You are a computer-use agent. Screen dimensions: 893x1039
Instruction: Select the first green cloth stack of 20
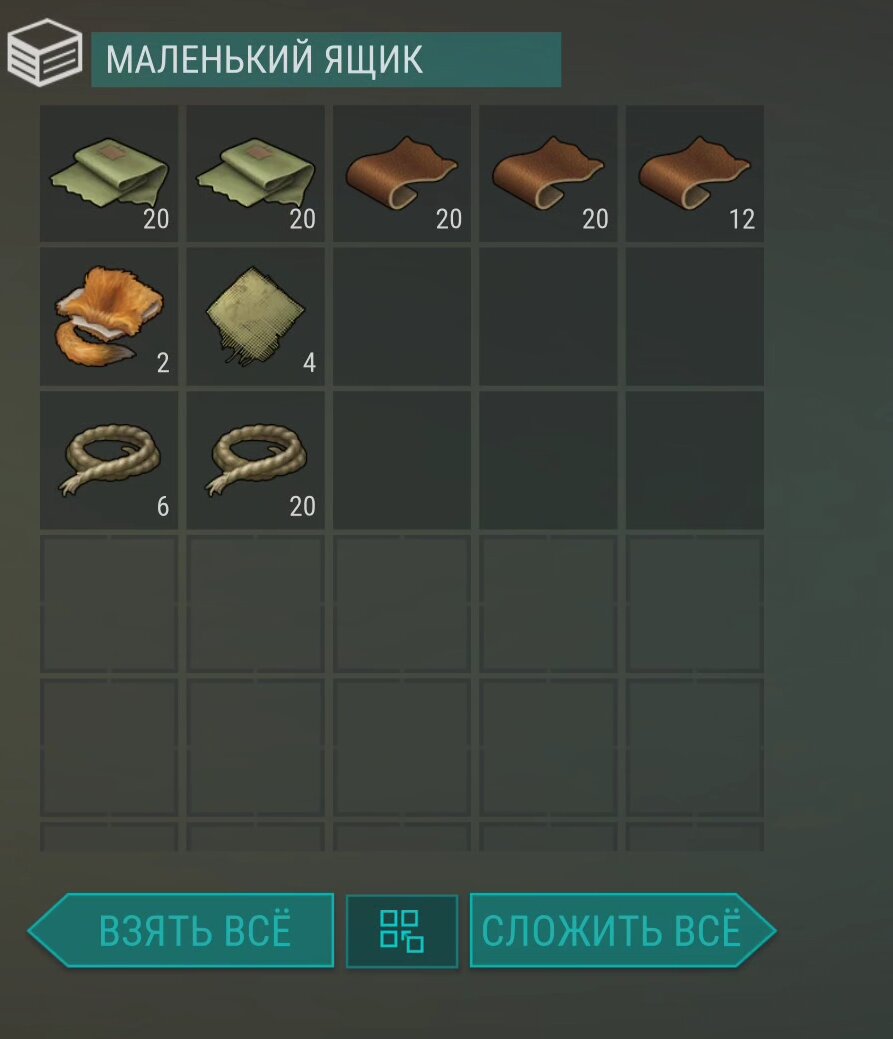pyautogui.click(x=109, y=174)
